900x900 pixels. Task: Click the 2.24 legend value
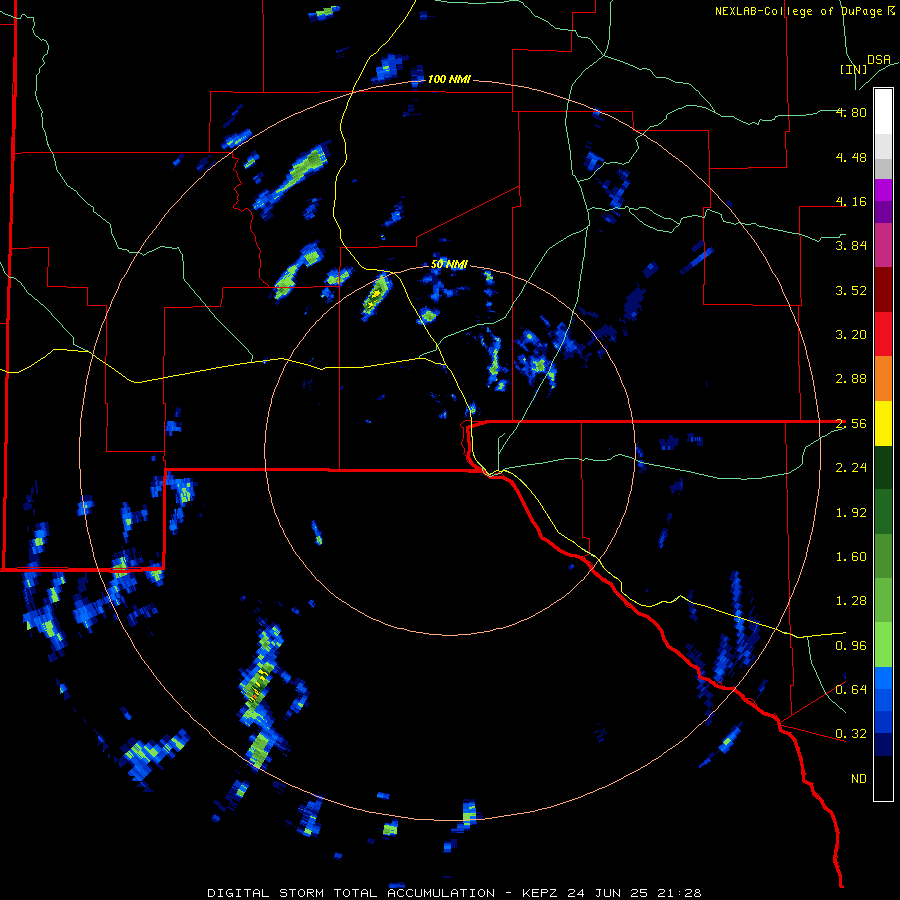click(x=851, y=468)
